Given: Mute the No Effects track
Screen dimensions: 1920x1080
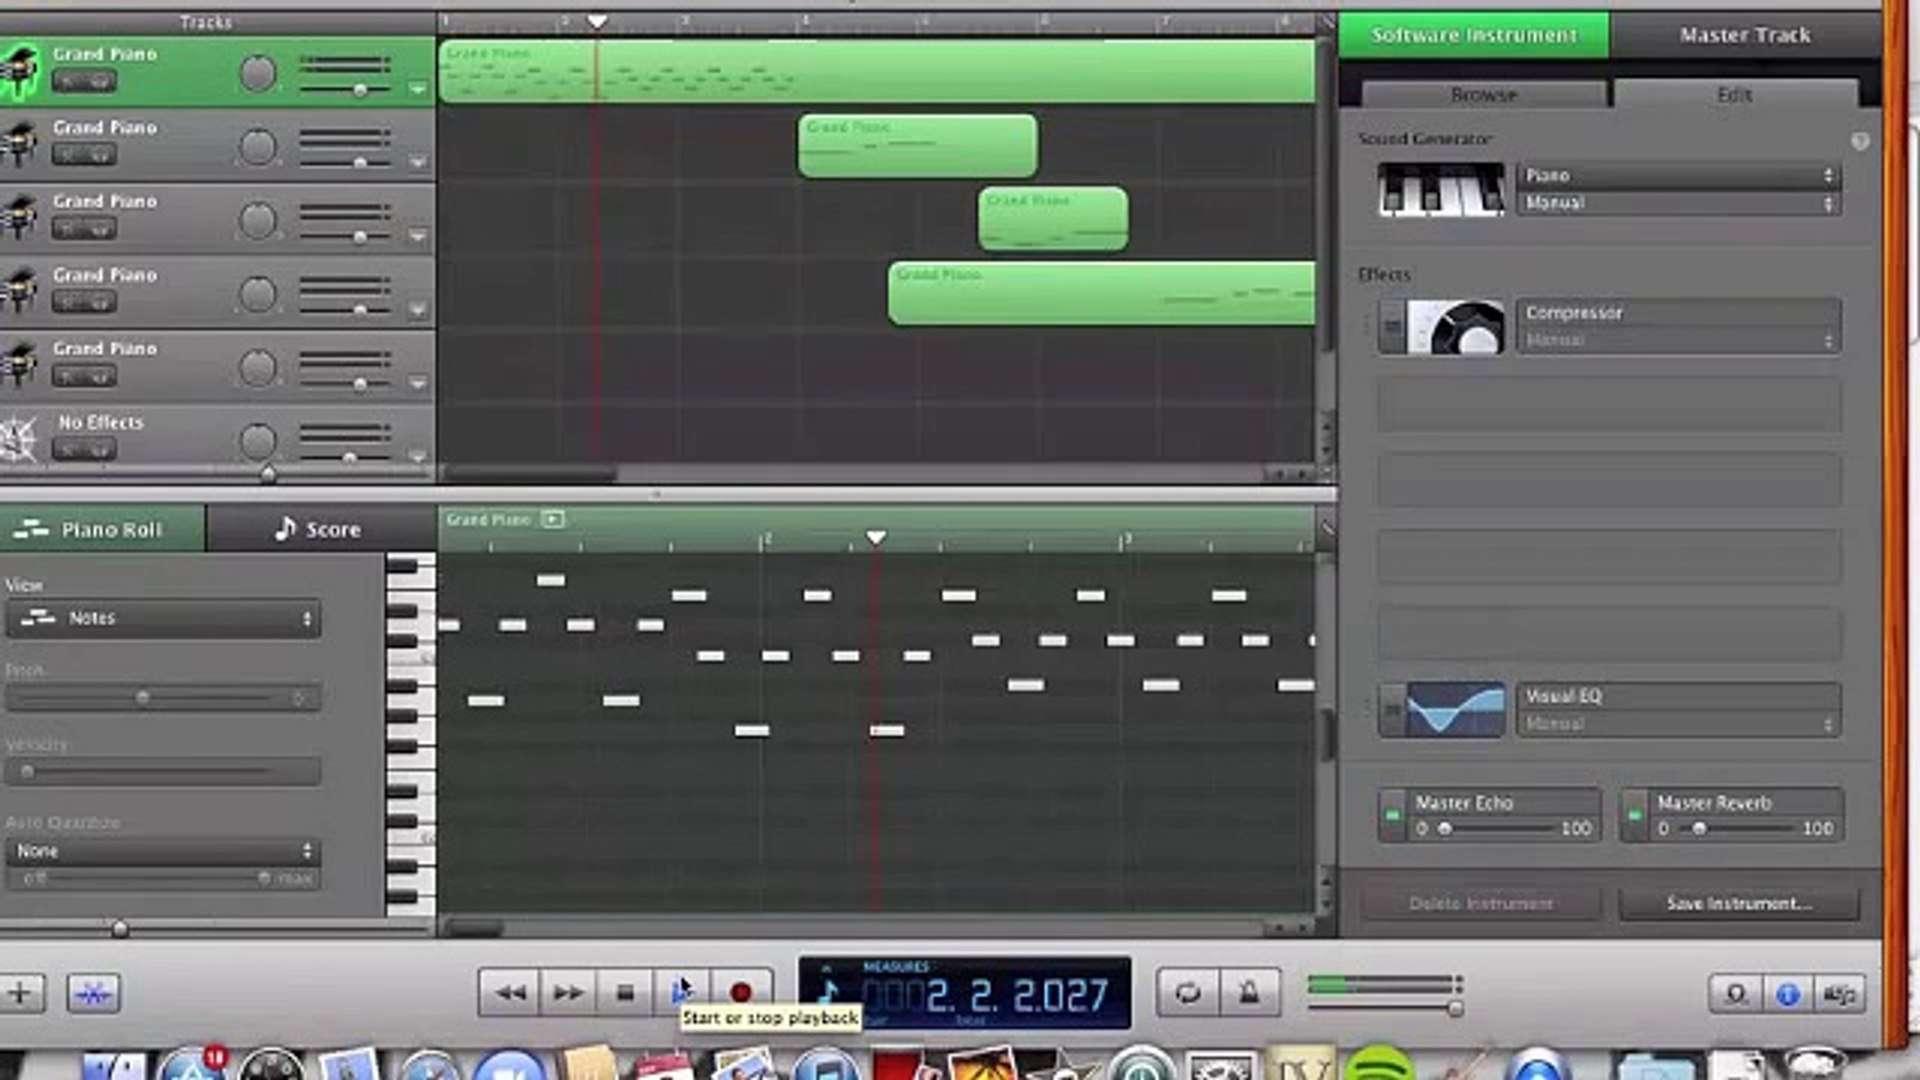Looking at the screenshot, I should click(69, 450).
